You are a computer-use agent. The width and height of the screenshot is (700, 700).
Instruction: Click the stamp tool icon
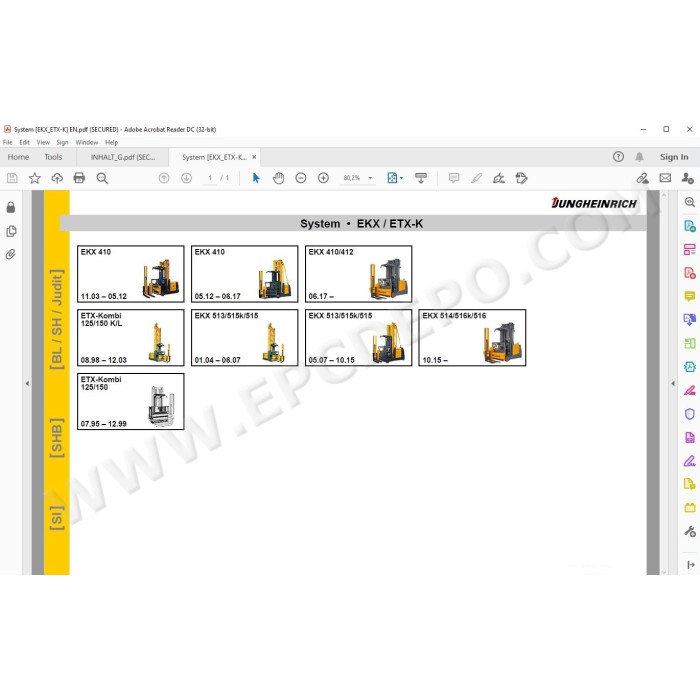[x=521, y=178]
